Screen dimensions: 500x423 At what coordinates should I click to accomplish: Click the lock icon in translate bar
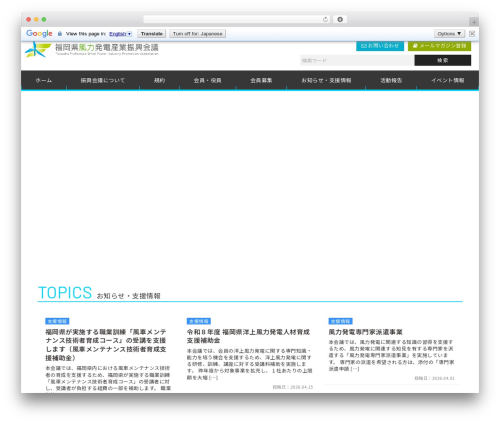point(60,34)
